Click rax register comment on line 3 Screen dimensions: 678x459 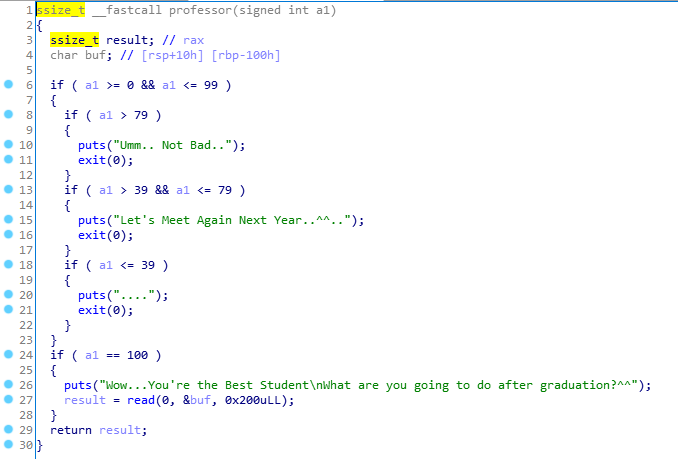click(193, 40)
